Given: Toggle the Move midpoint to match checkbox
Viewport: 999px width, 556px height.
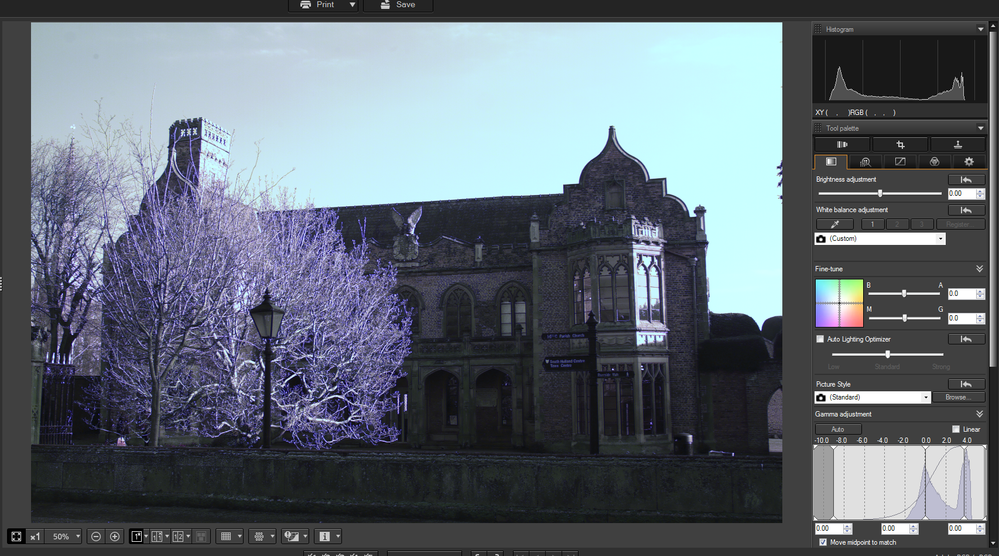Looking at the screenshot, I should [x=823, y=542].
